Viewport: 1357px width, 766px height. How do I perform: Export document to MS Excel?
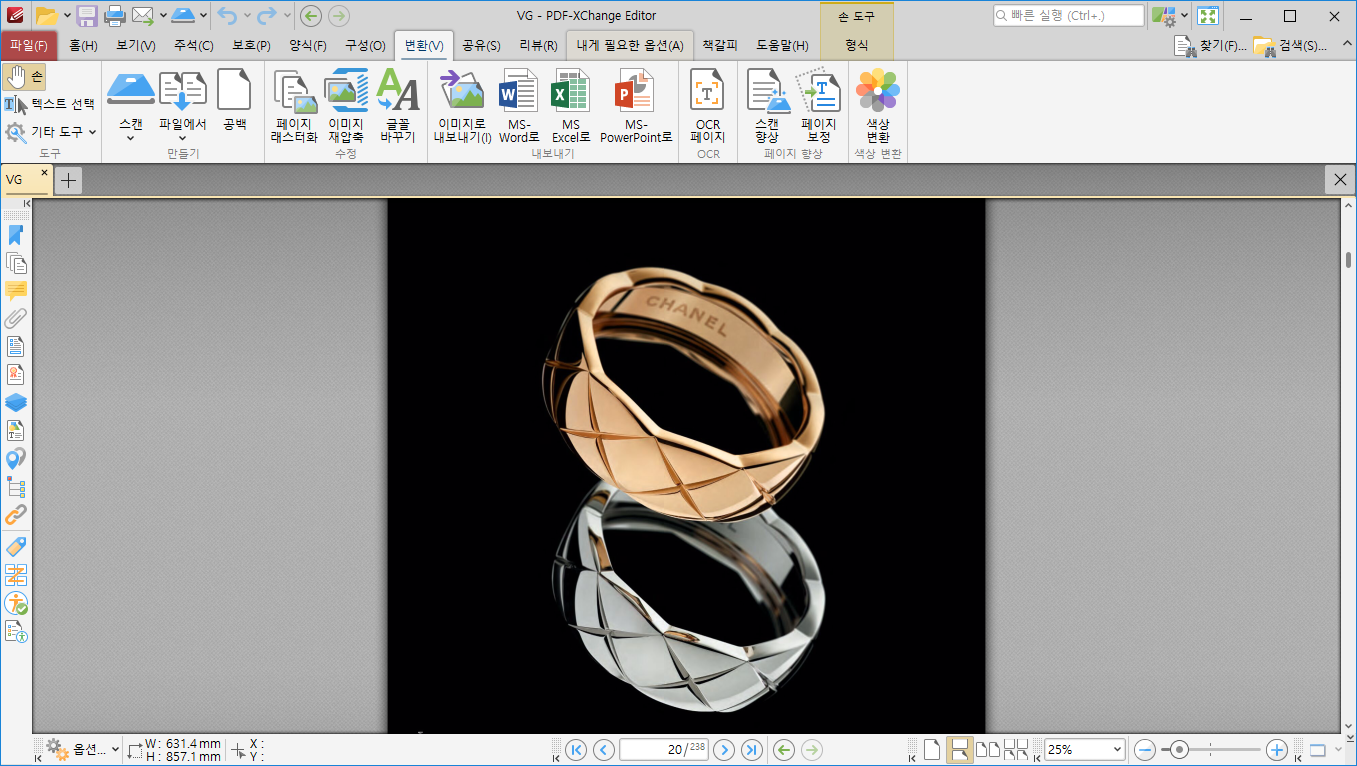click(571, 106)
